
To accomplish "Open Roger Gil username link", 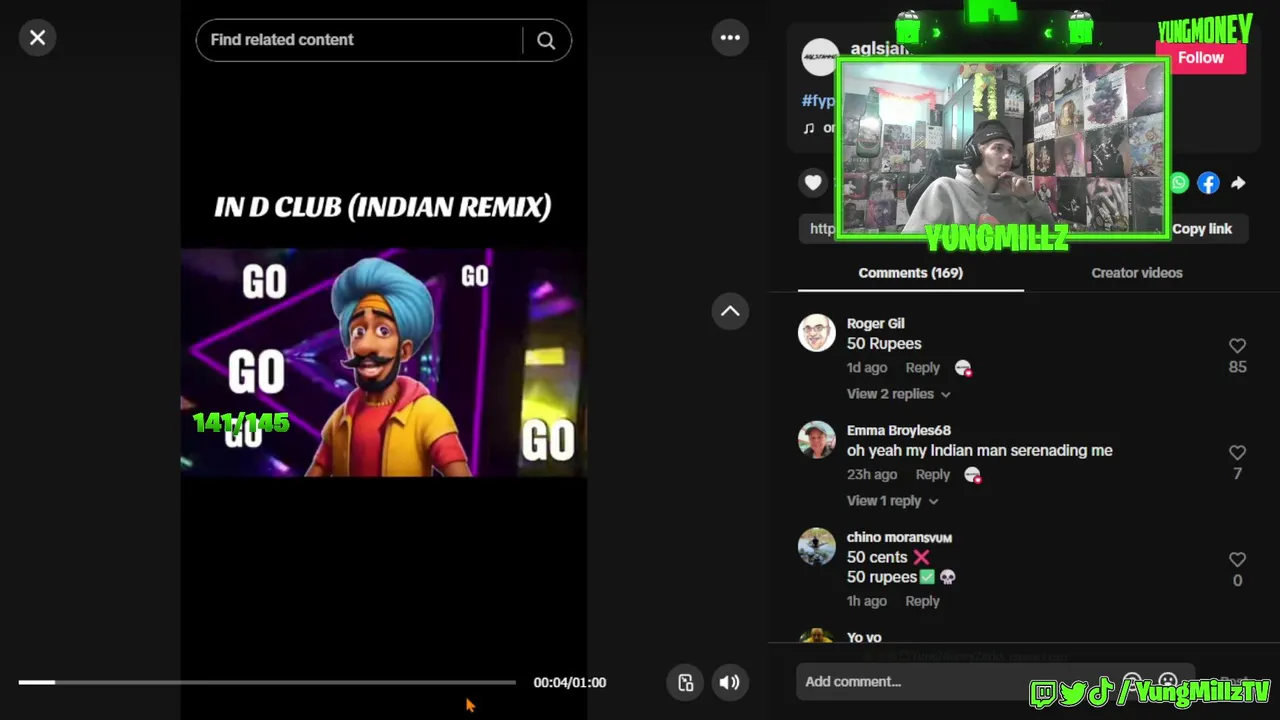I will [x=875, y=324].
